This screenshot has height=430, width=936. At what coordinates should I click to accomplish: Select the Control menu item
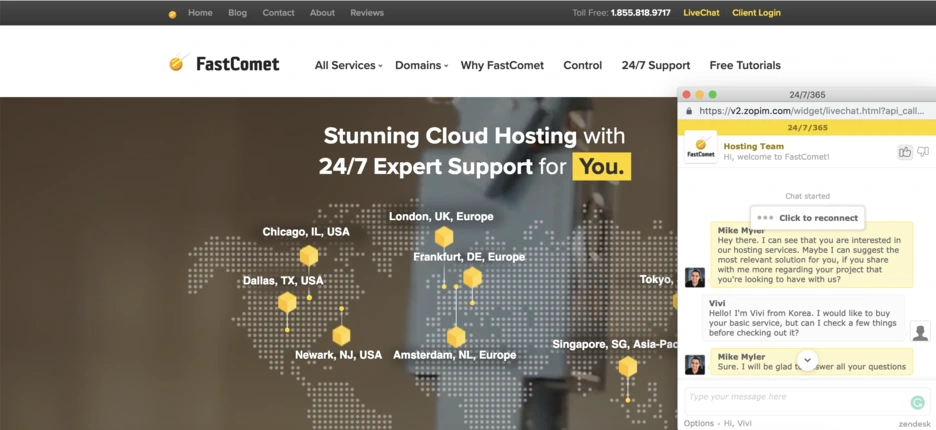[583, 66]
